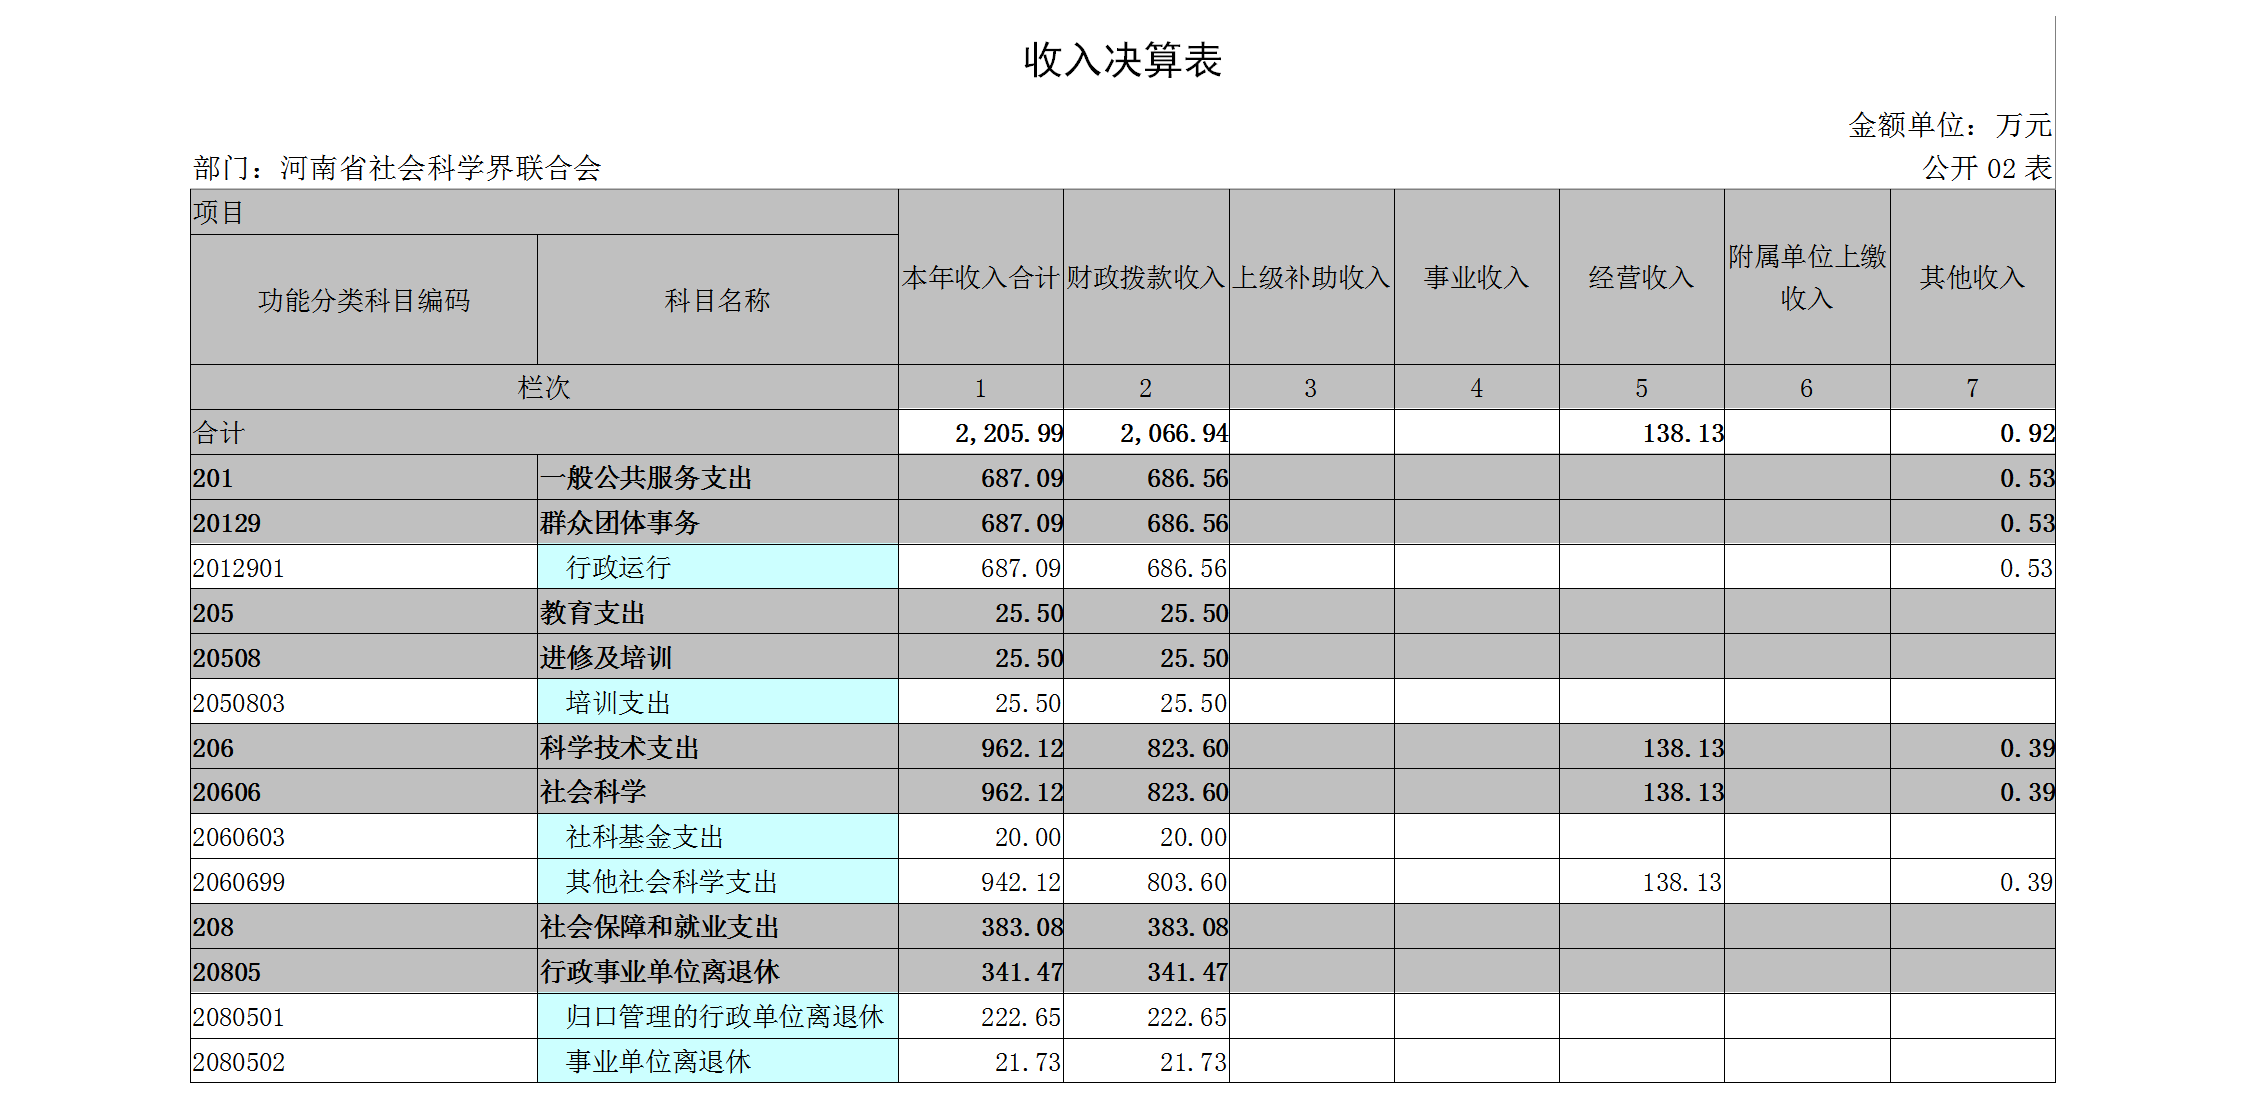Select the 上级补助收入 header cell

(x=1311, y=277)
